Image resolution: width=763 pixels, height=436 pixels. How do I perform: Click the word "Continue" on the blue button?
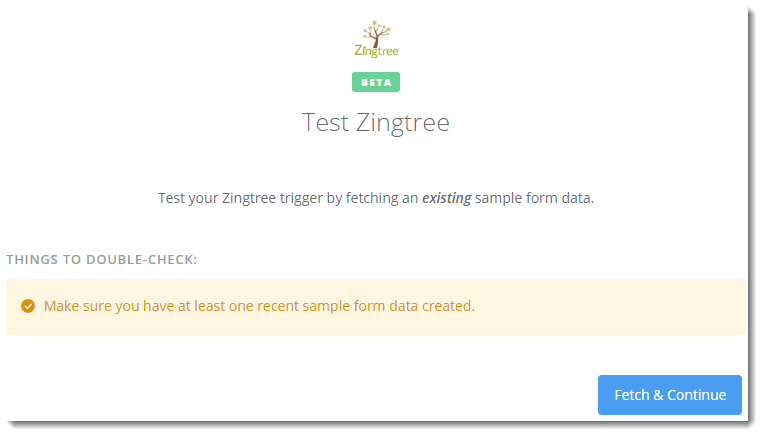[x=696, y=395]
